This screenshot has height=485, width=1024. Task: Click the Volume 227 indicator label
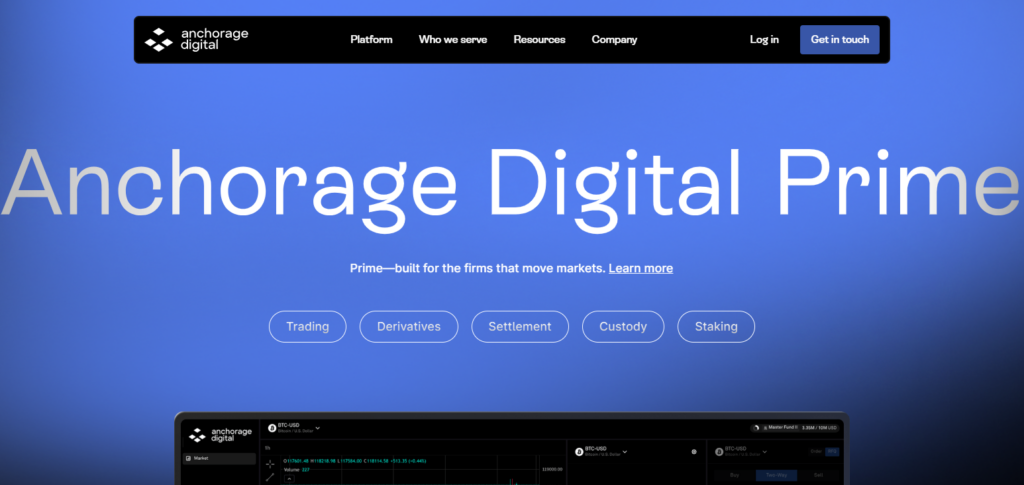pyautogui.click(x=296, y=470)
